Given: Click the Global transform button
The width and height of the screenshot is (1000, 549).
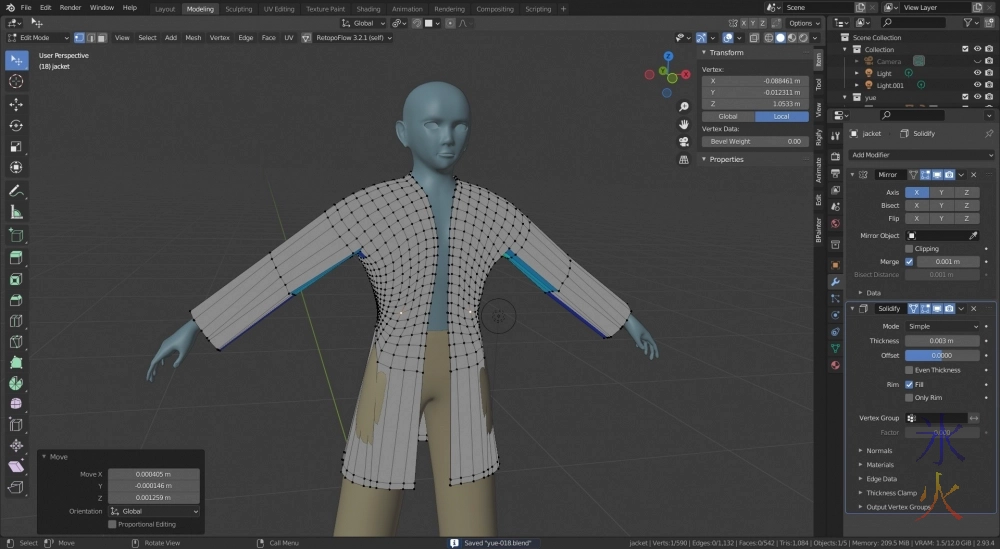Looking at the screenshot, I should coord(728,116).
